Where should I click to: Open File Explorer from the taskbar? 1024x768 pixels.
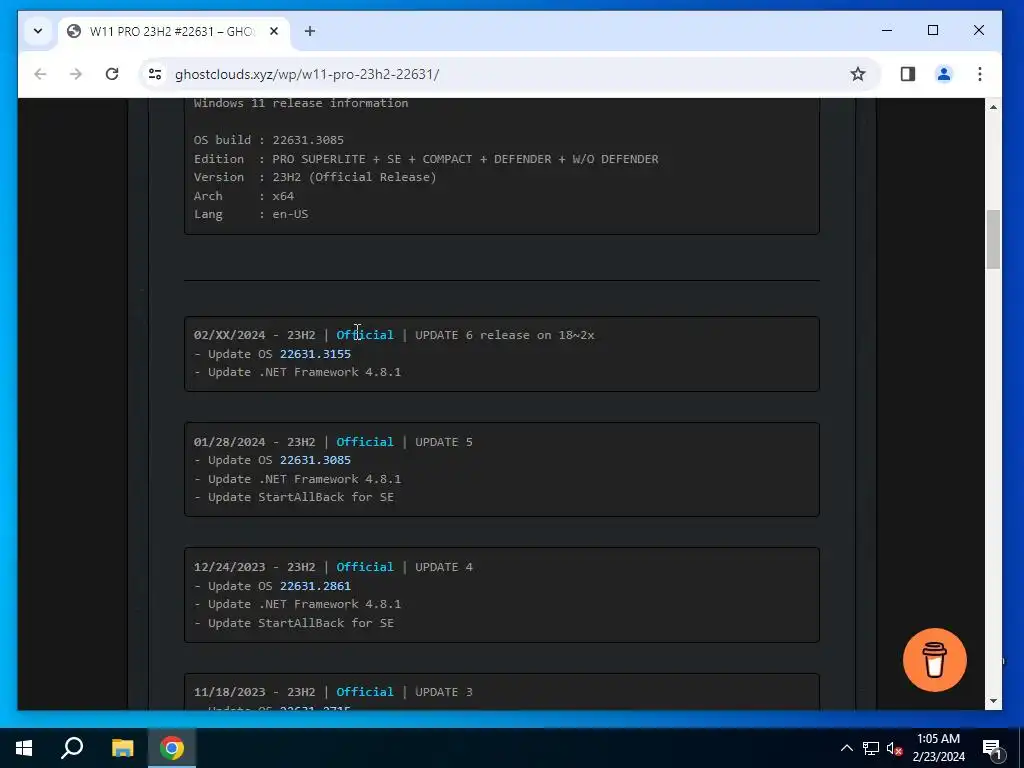click(122, 748)
